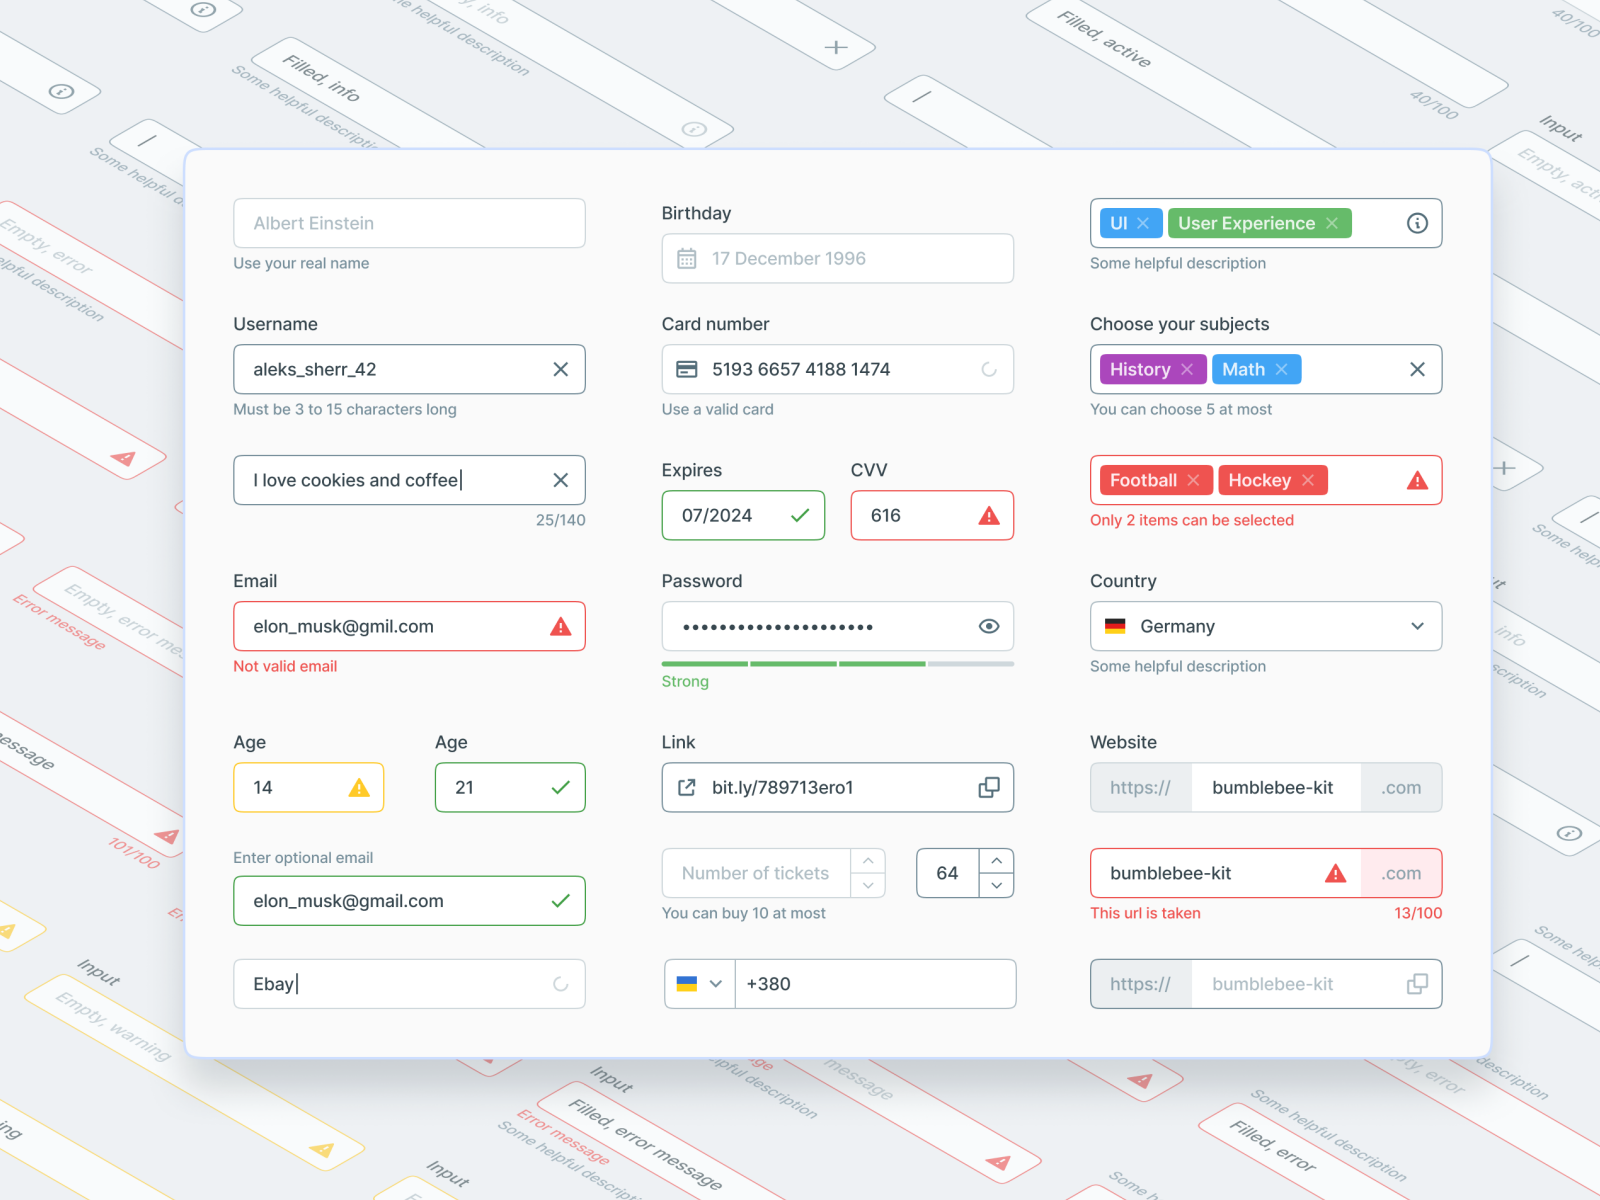
Task: Click the warning icon in the Email field
Action: (x=560, y=626)
